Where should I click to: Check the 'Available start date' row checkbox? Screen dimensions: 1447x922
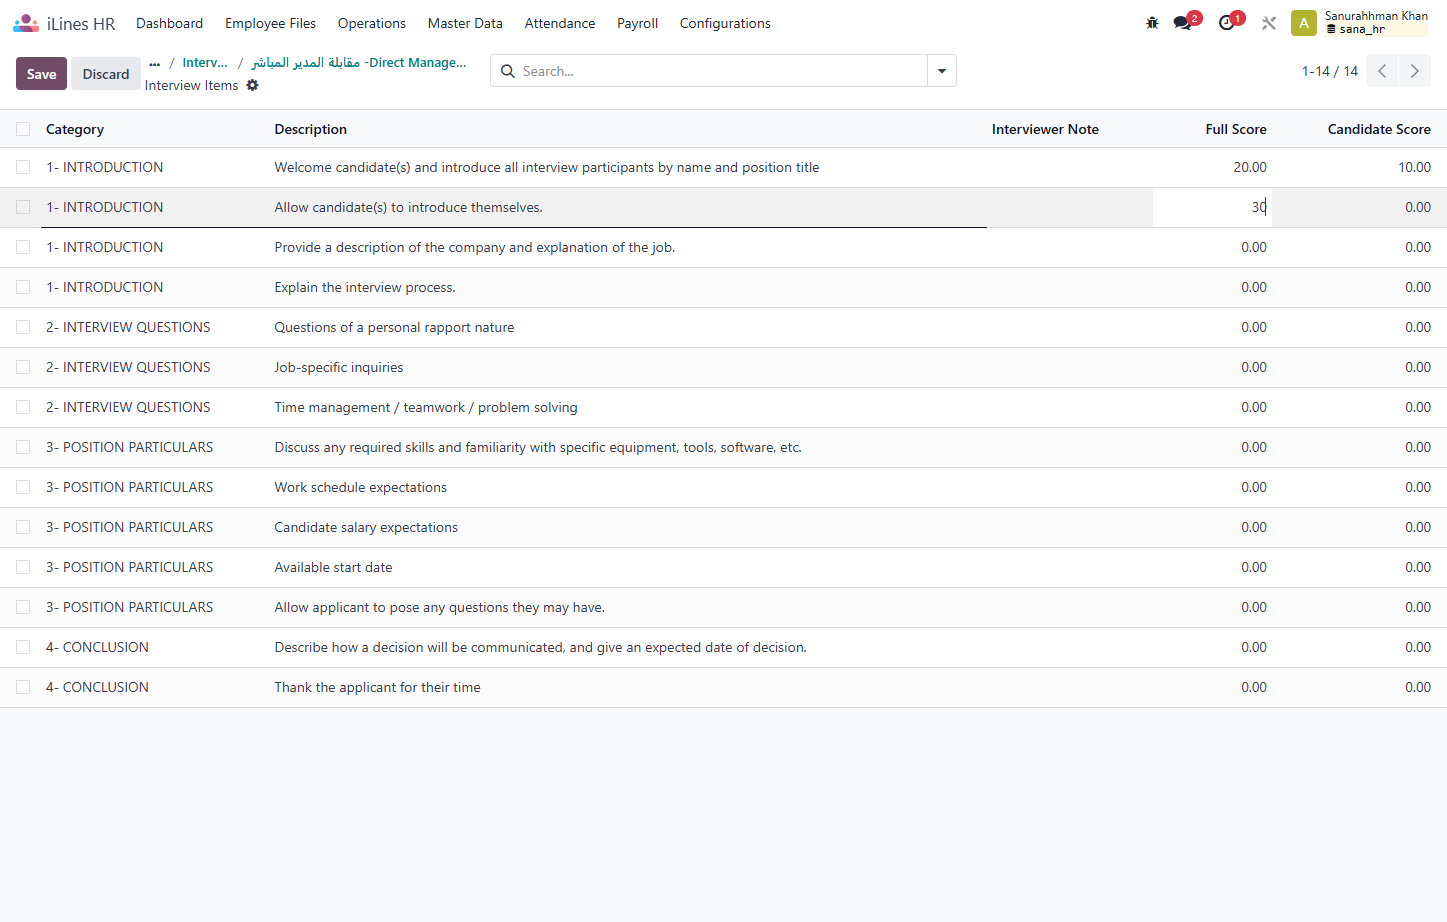click(23, 567)
